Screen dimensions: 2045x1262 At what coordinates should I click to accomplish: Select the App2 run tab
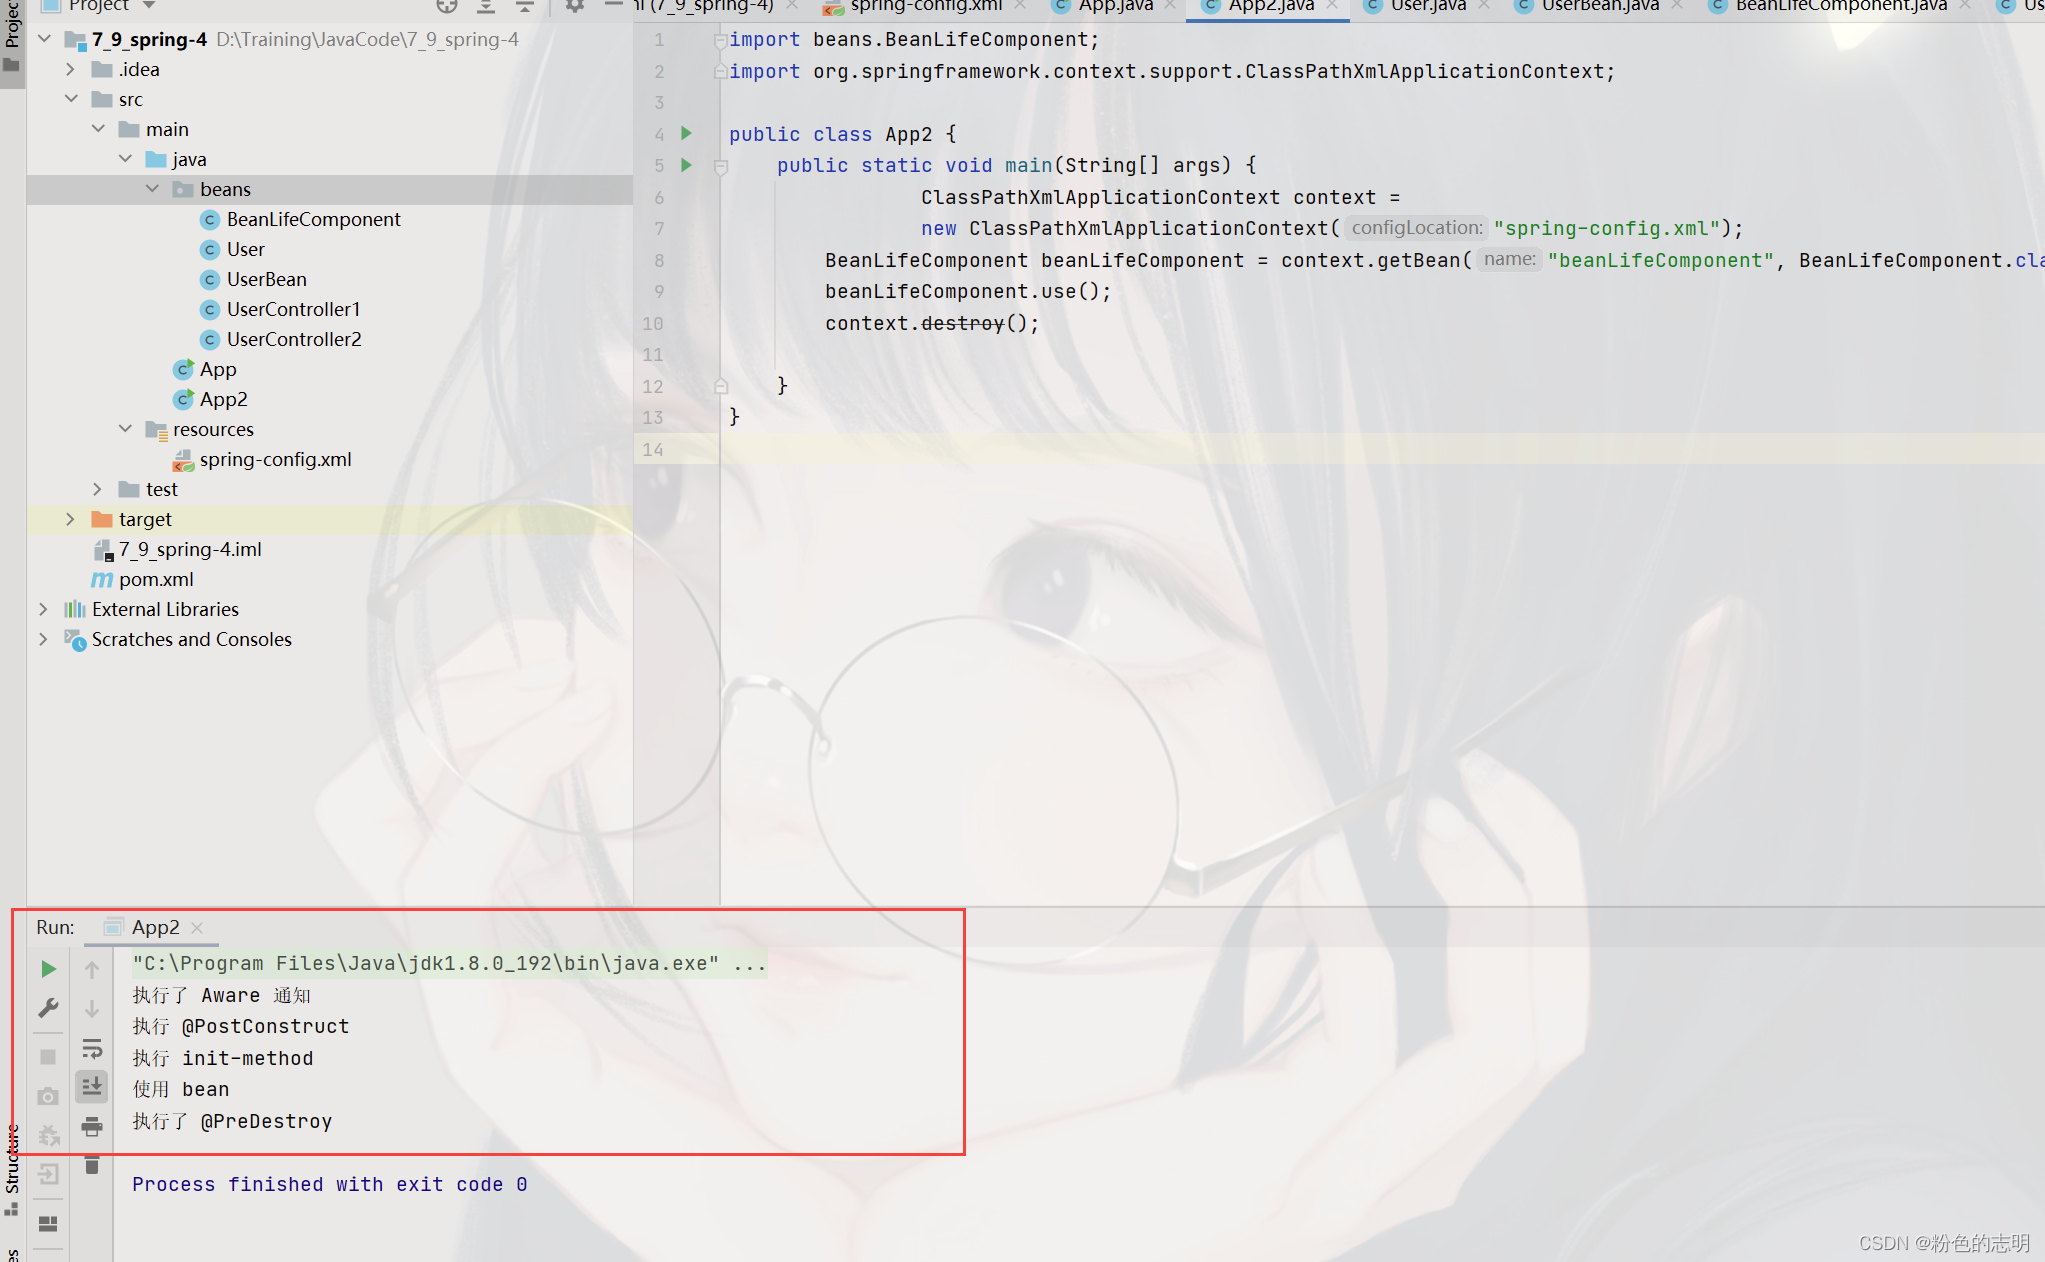tap(155, 928)
